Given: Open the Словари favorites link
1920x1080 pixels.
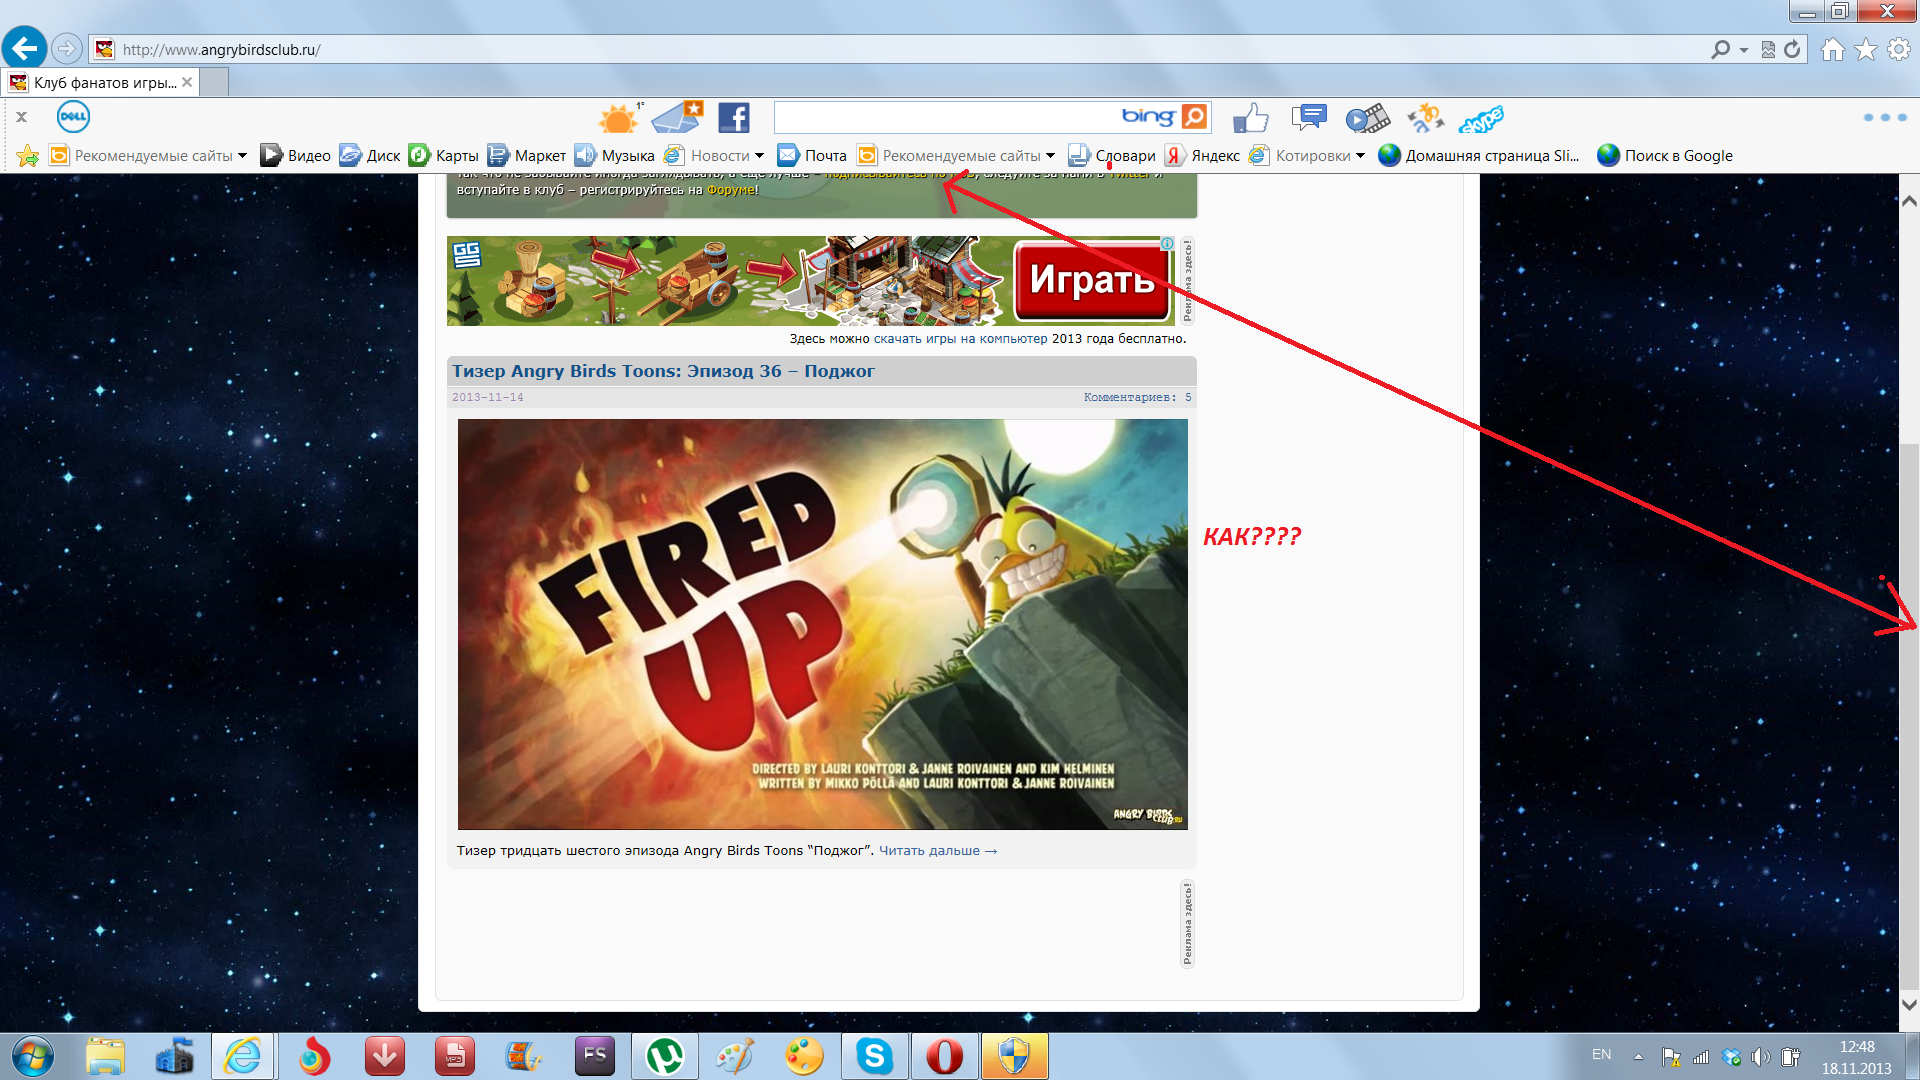Looking at the screenshot, I should coord(1112,155).
